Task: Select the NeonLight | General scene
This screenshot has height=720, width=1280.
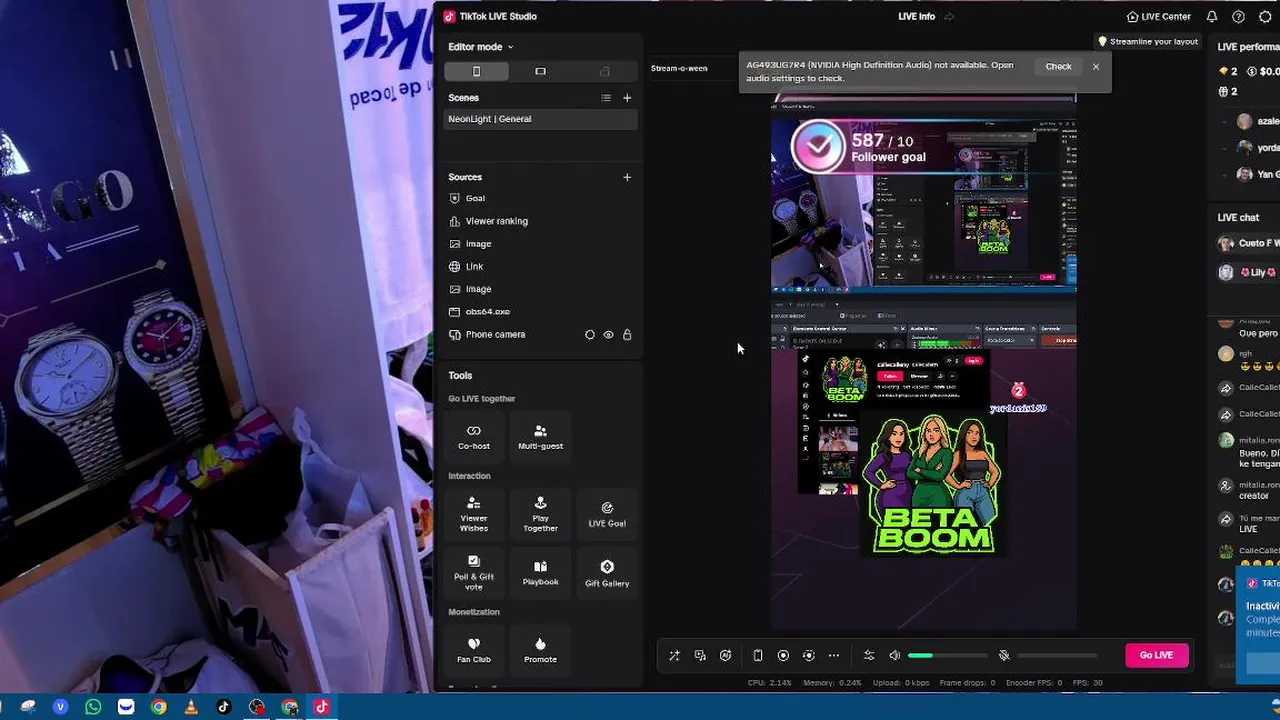Action: (x=540, y=119)
